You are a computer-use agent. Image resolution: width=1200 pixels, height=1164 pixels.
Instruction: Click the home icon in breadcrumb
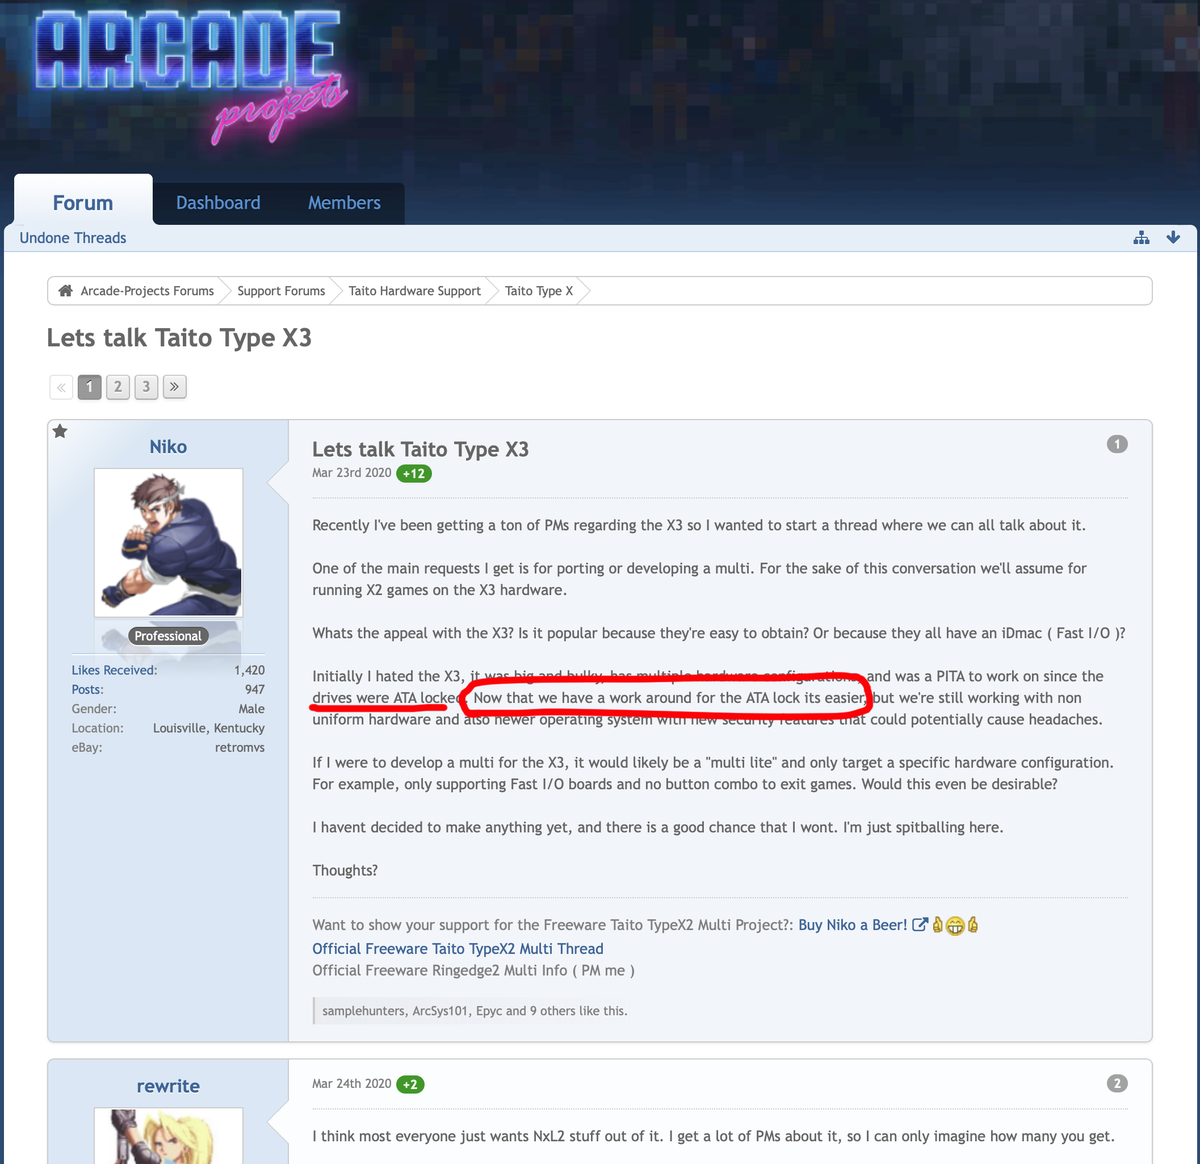click(66, 291)
